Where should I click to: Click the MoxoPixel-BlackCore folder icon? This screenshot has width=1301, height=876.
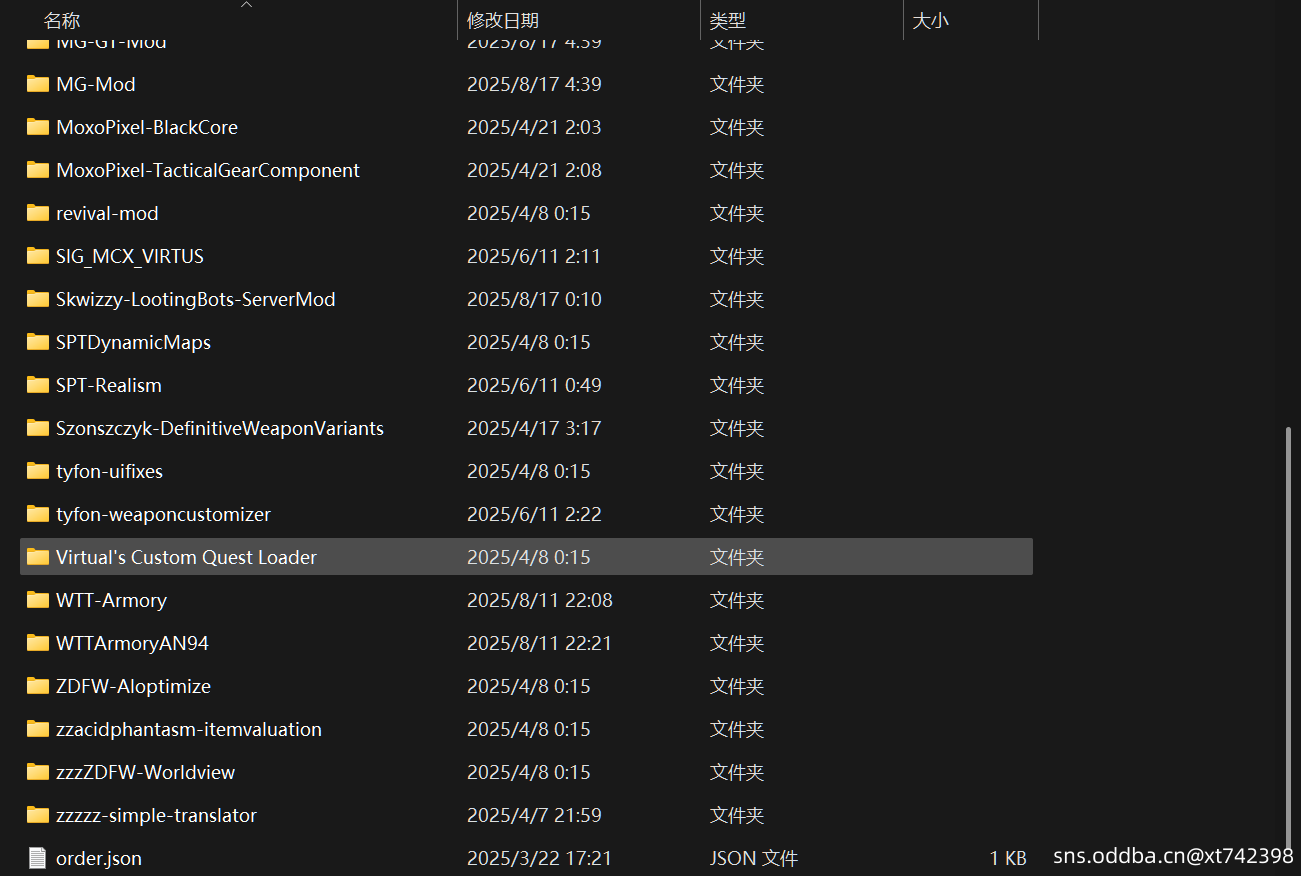point(38,127)
